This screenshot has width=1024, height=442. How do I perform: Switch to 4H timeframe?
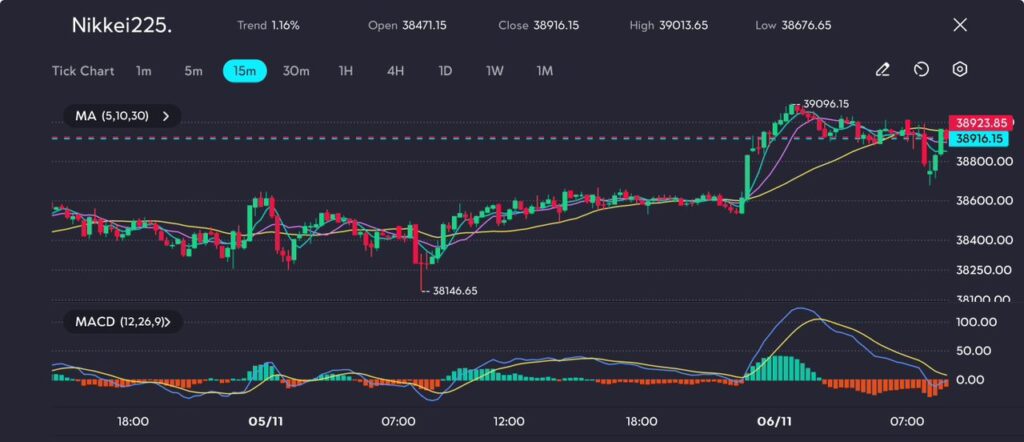(395, 71)
